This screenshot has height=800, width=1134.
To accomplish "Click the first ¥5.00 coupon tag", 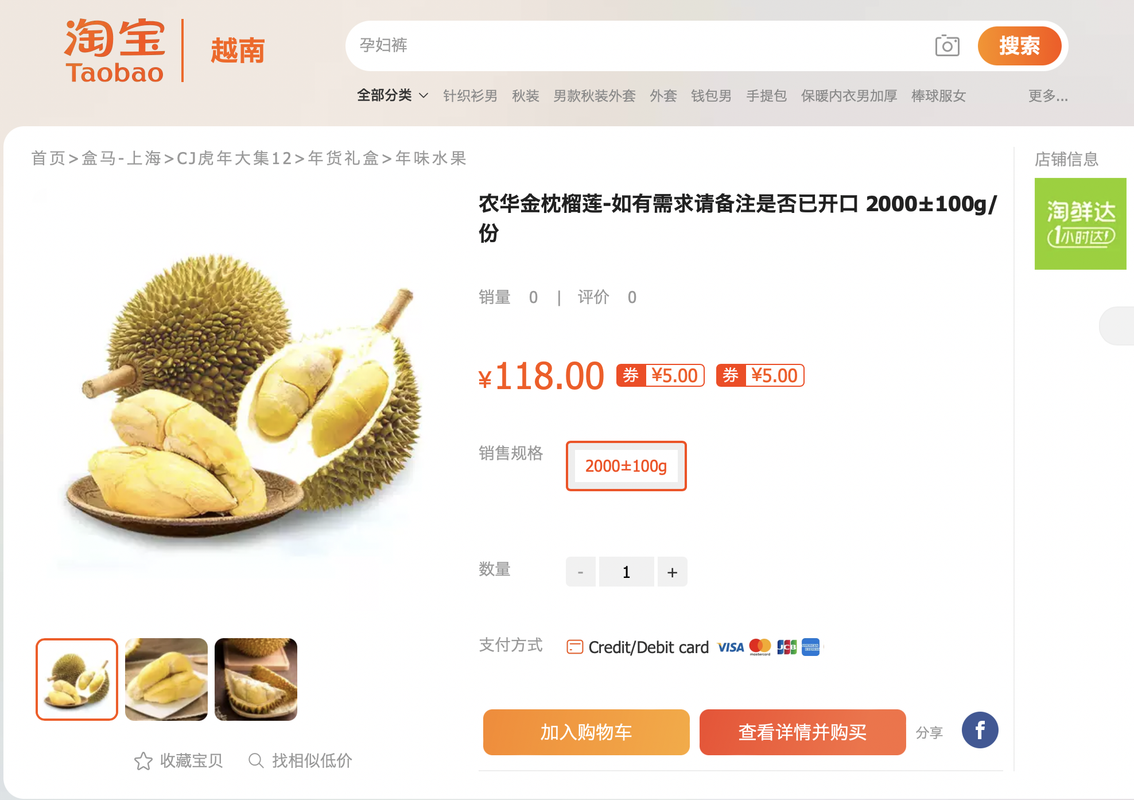I will (660, 375).
